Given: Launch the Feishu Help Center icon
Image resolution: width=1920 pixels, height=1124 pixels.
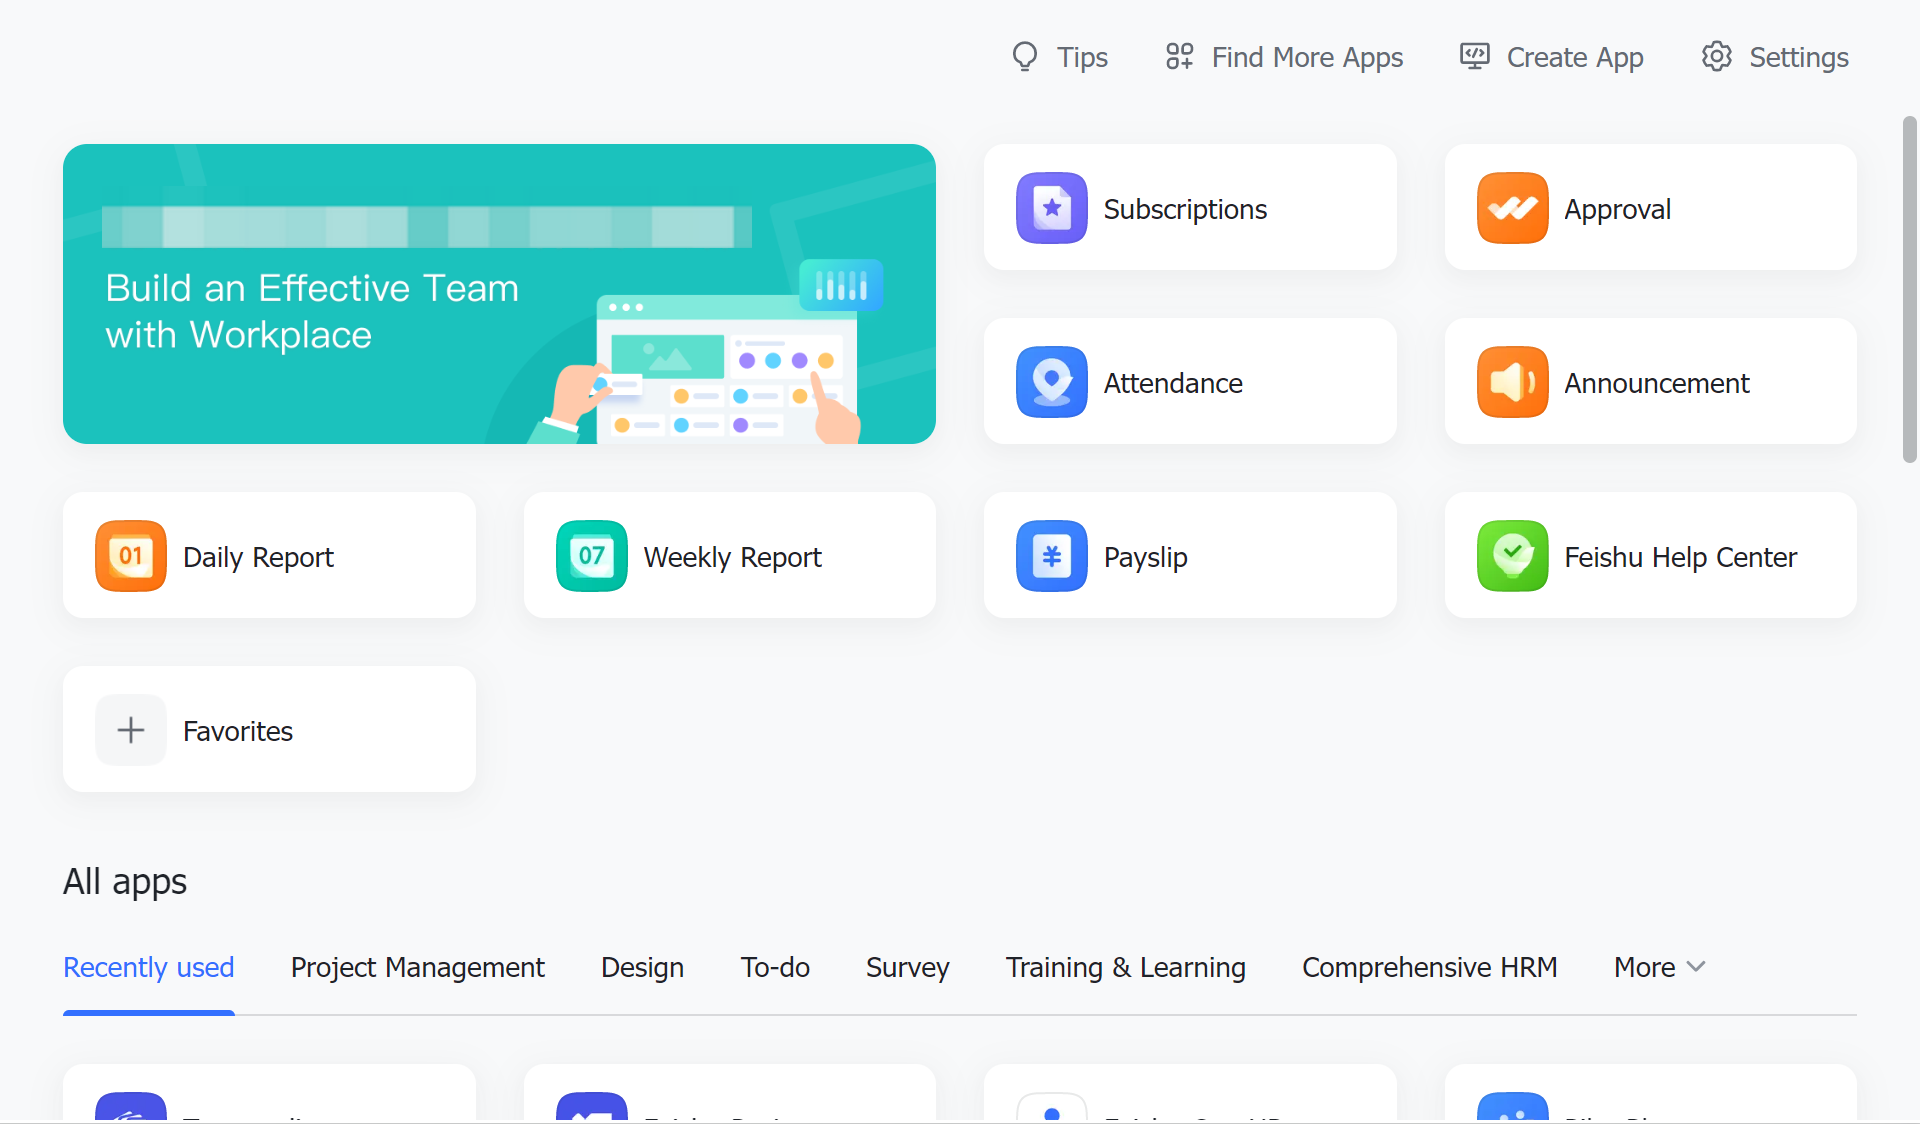Looking at the screenshot, I should (x=1512, y=556).
